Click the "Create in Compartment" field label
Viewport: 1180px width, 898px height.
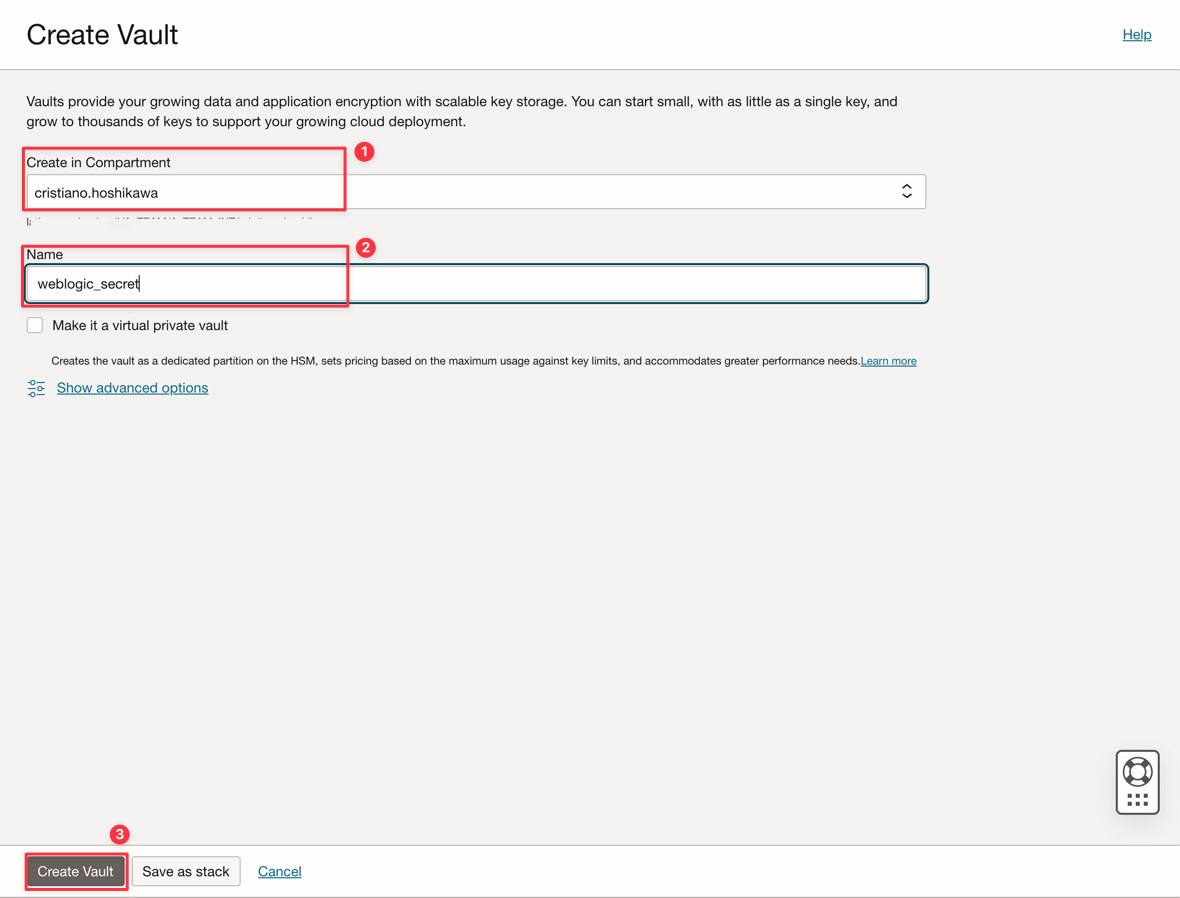[98, 162]
